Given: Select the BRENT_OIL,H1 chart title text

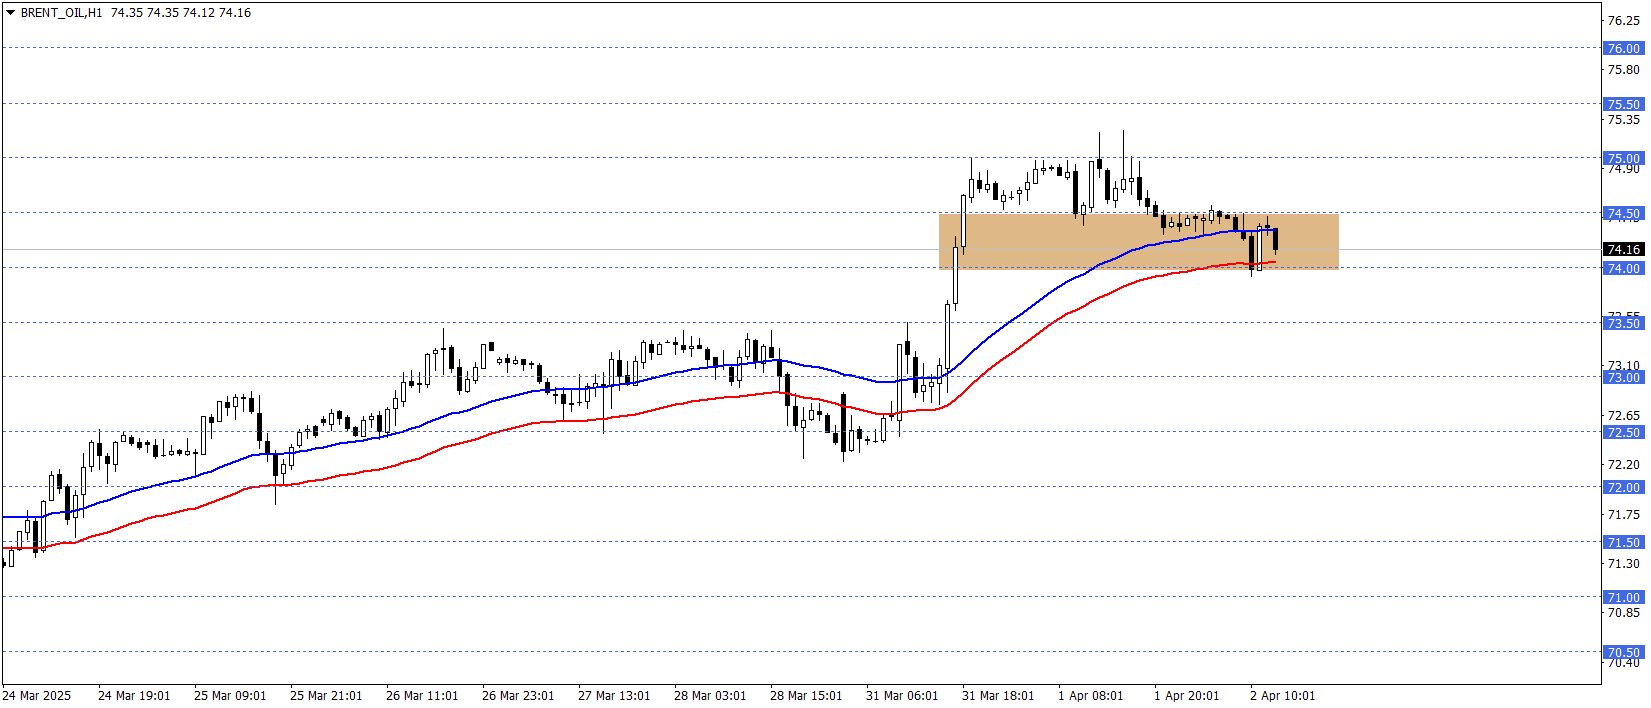Looking at the screenshot, I should tap(61, 13).
